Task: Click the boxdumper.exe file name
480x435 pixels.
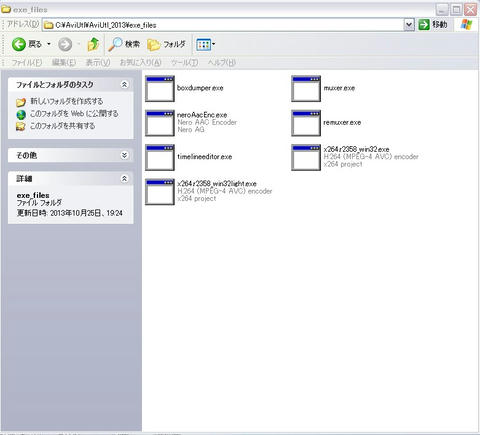Action: pyautogui.click(x=200, y=88)
